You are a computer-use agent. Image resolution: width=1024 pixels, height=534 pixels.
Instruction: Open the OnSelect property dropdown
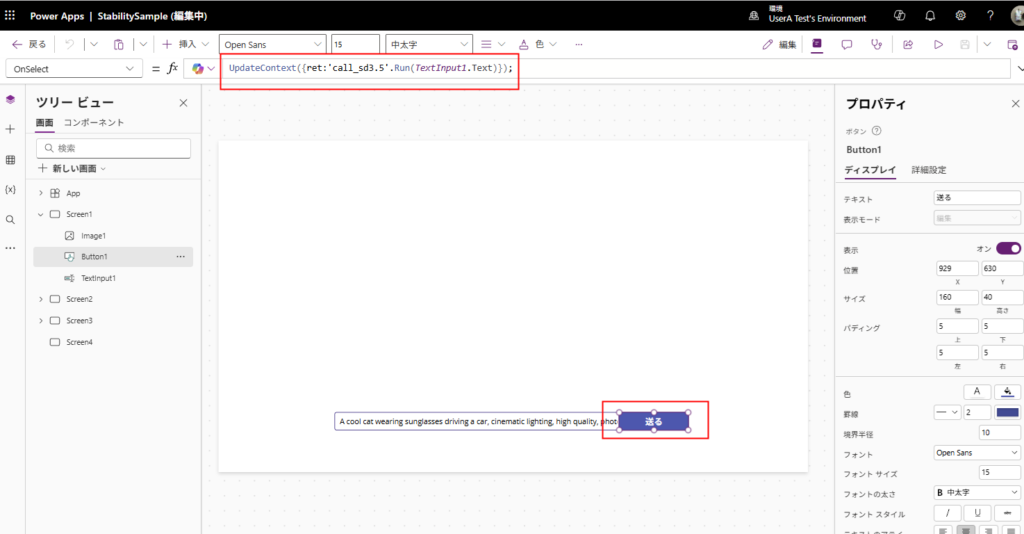point(75,68)
